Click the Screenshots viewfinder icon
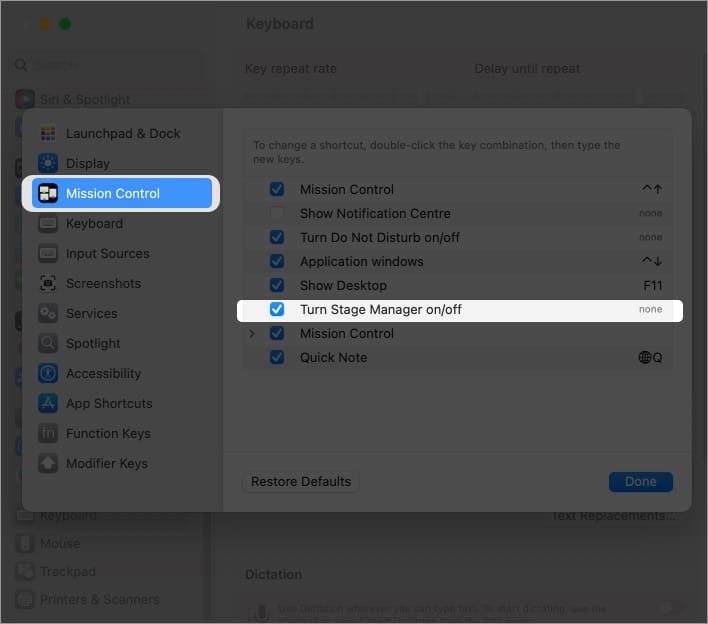The width and height of the screenshot is (708, 624). pyautogui.click(x=48, y=283)
